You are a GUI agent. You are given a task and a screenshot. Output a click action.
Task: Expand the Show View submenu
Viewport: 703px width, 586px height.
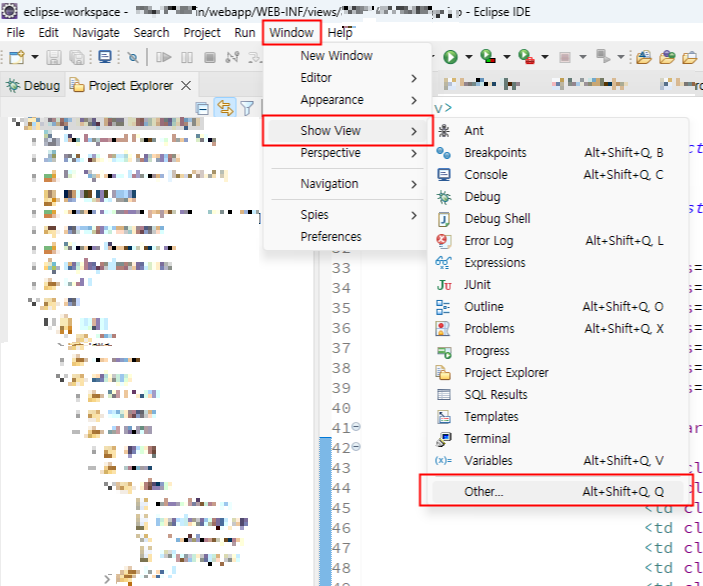346,130
